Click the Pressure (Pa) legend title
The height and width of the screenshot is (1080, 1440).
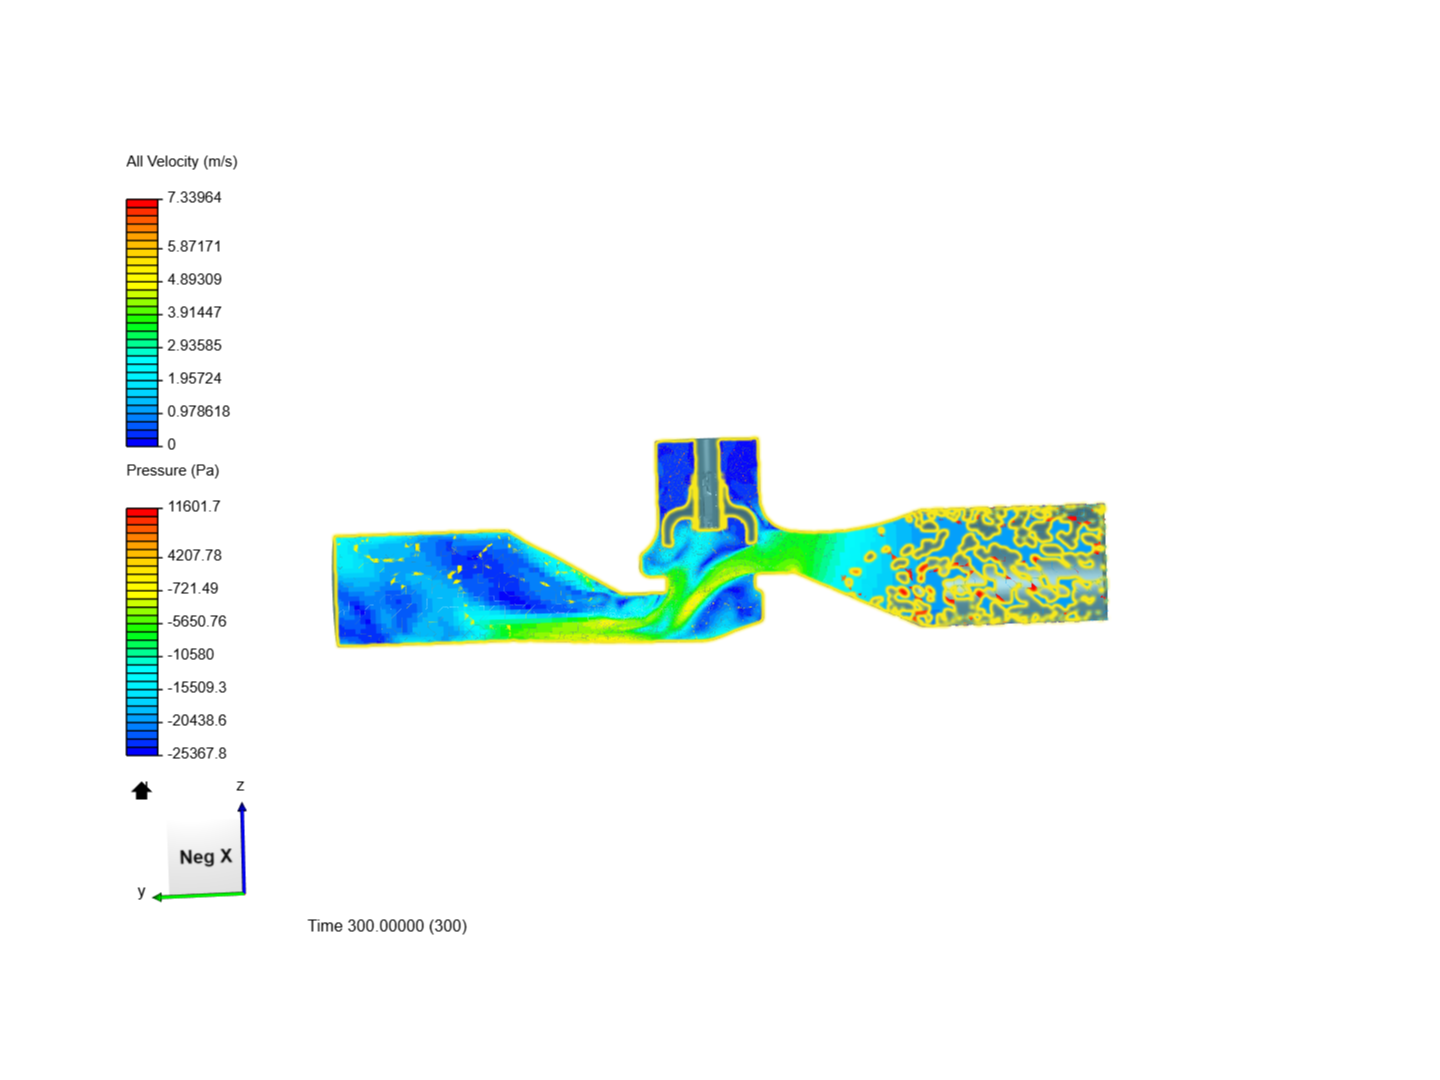[173, 470]
